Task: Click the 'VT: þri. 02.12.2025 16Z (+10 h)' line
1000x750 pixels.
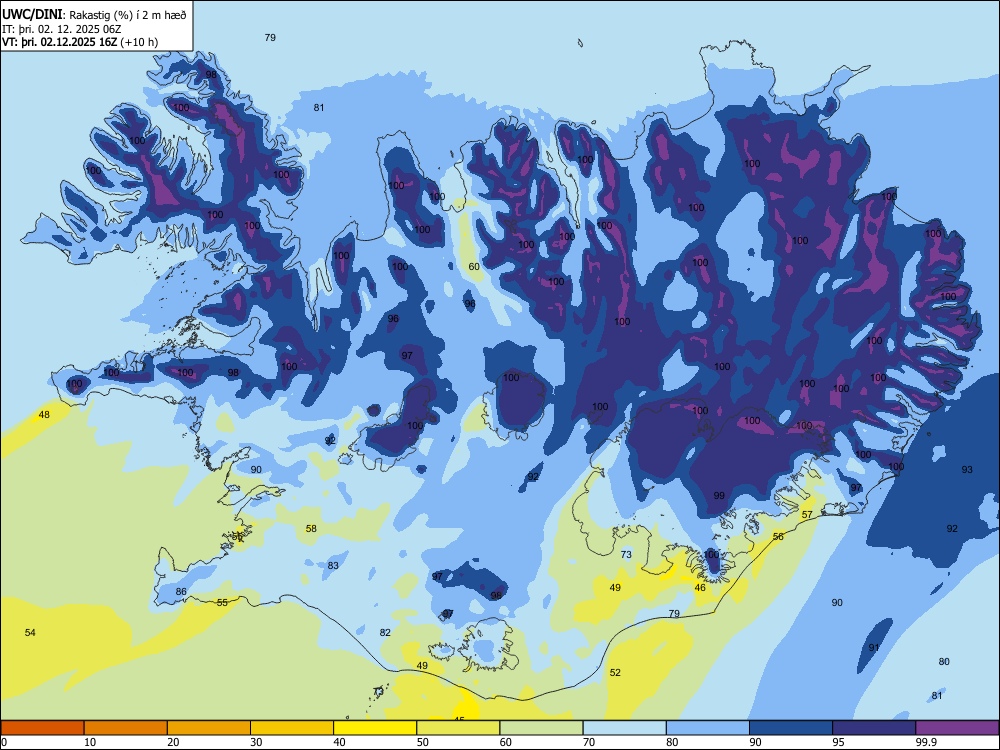Action: pos(80,42)
